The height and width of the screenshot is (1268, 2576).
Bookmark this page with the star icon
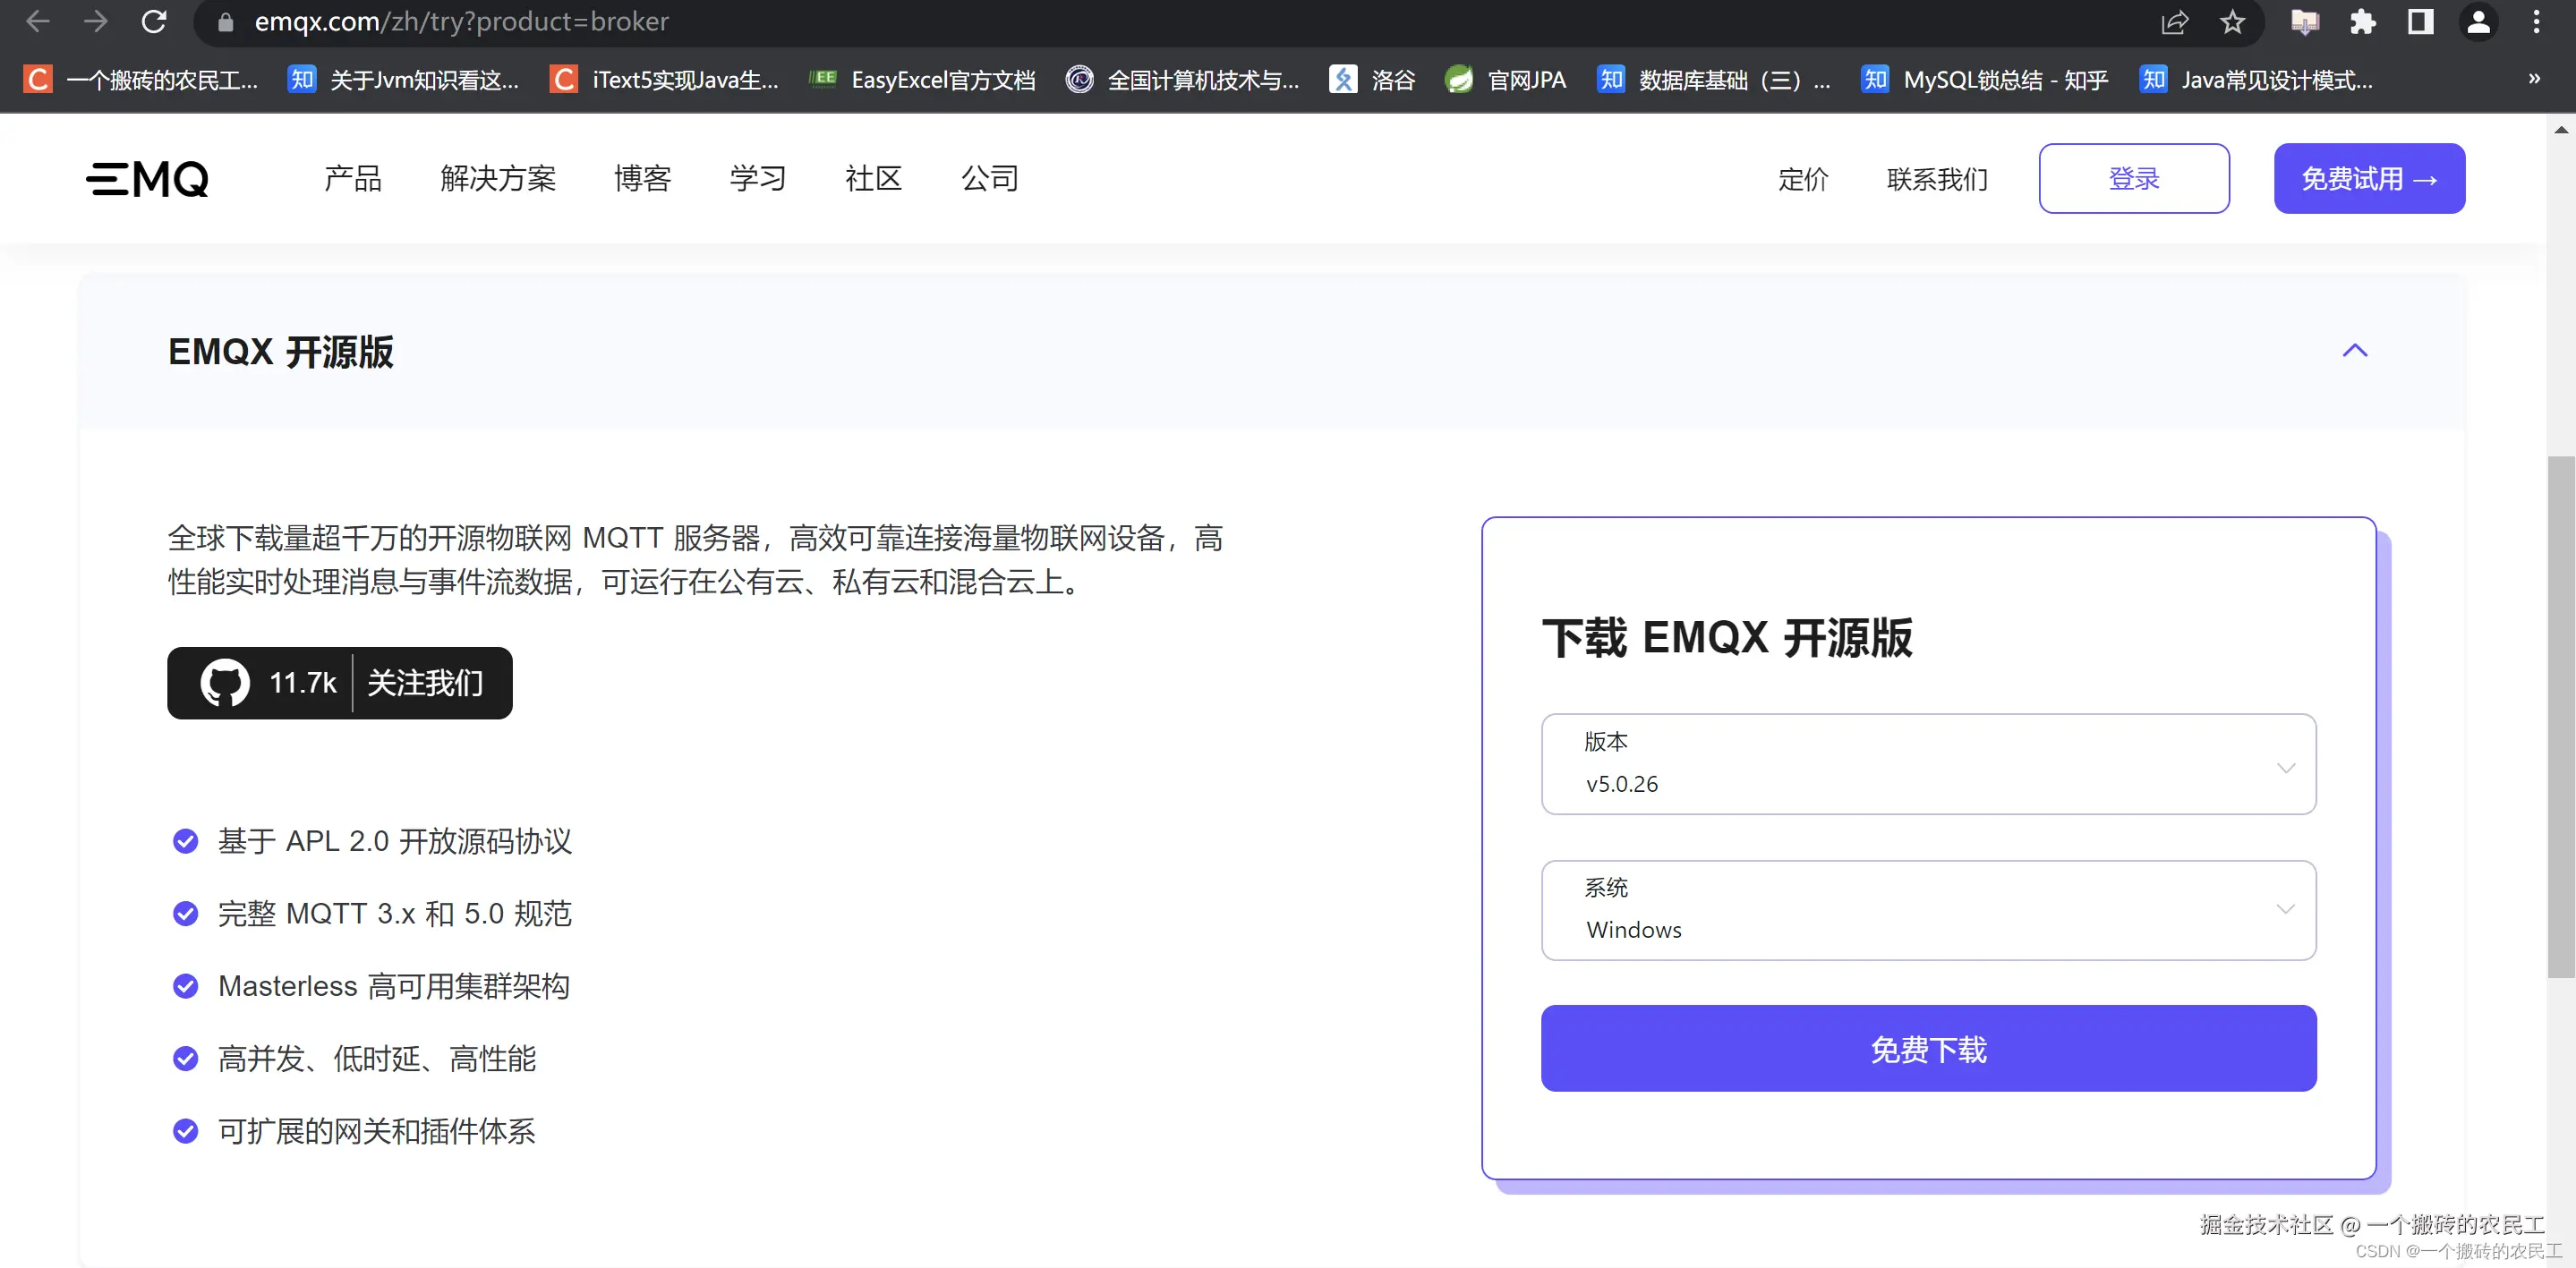coord(2233,22)
